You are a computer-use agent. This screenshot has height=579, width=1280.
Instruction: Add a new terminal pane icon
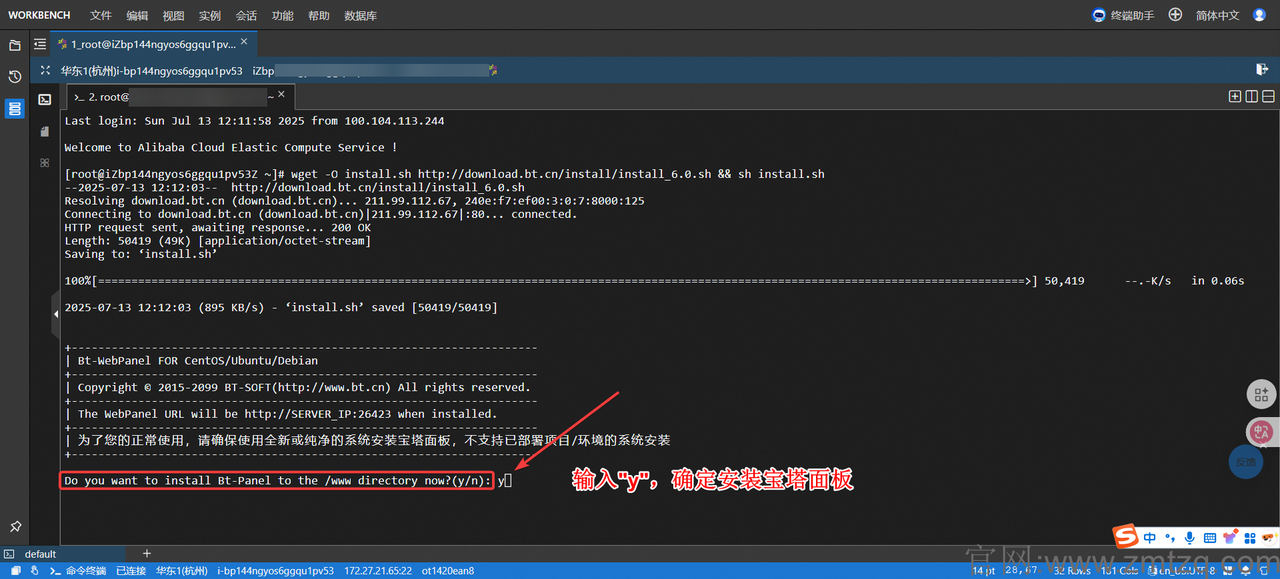1235,96
